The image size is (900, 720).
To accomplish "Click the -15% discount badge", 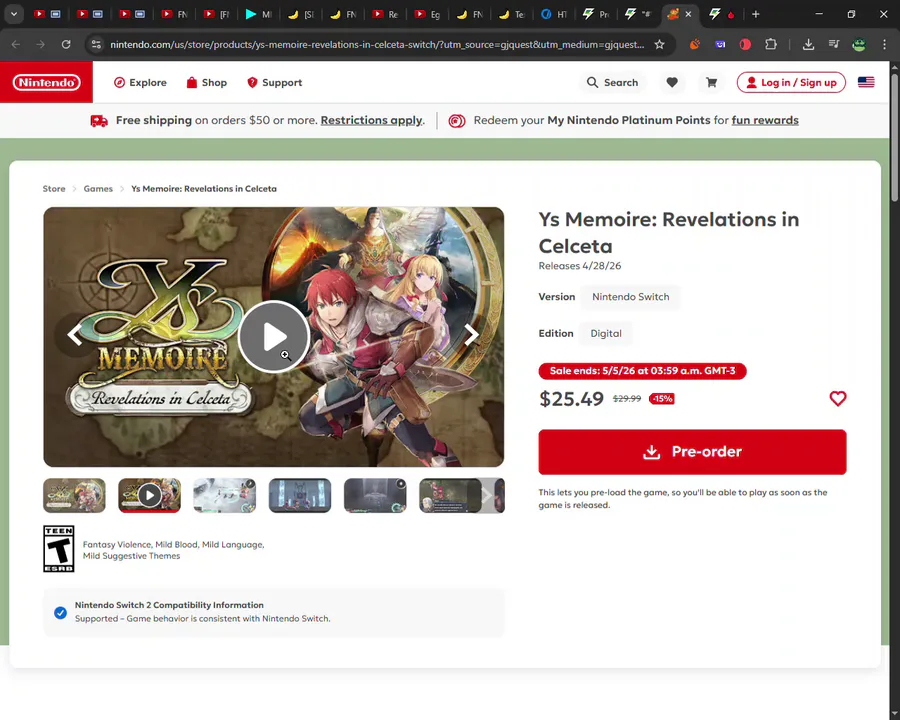I will 661,398.
